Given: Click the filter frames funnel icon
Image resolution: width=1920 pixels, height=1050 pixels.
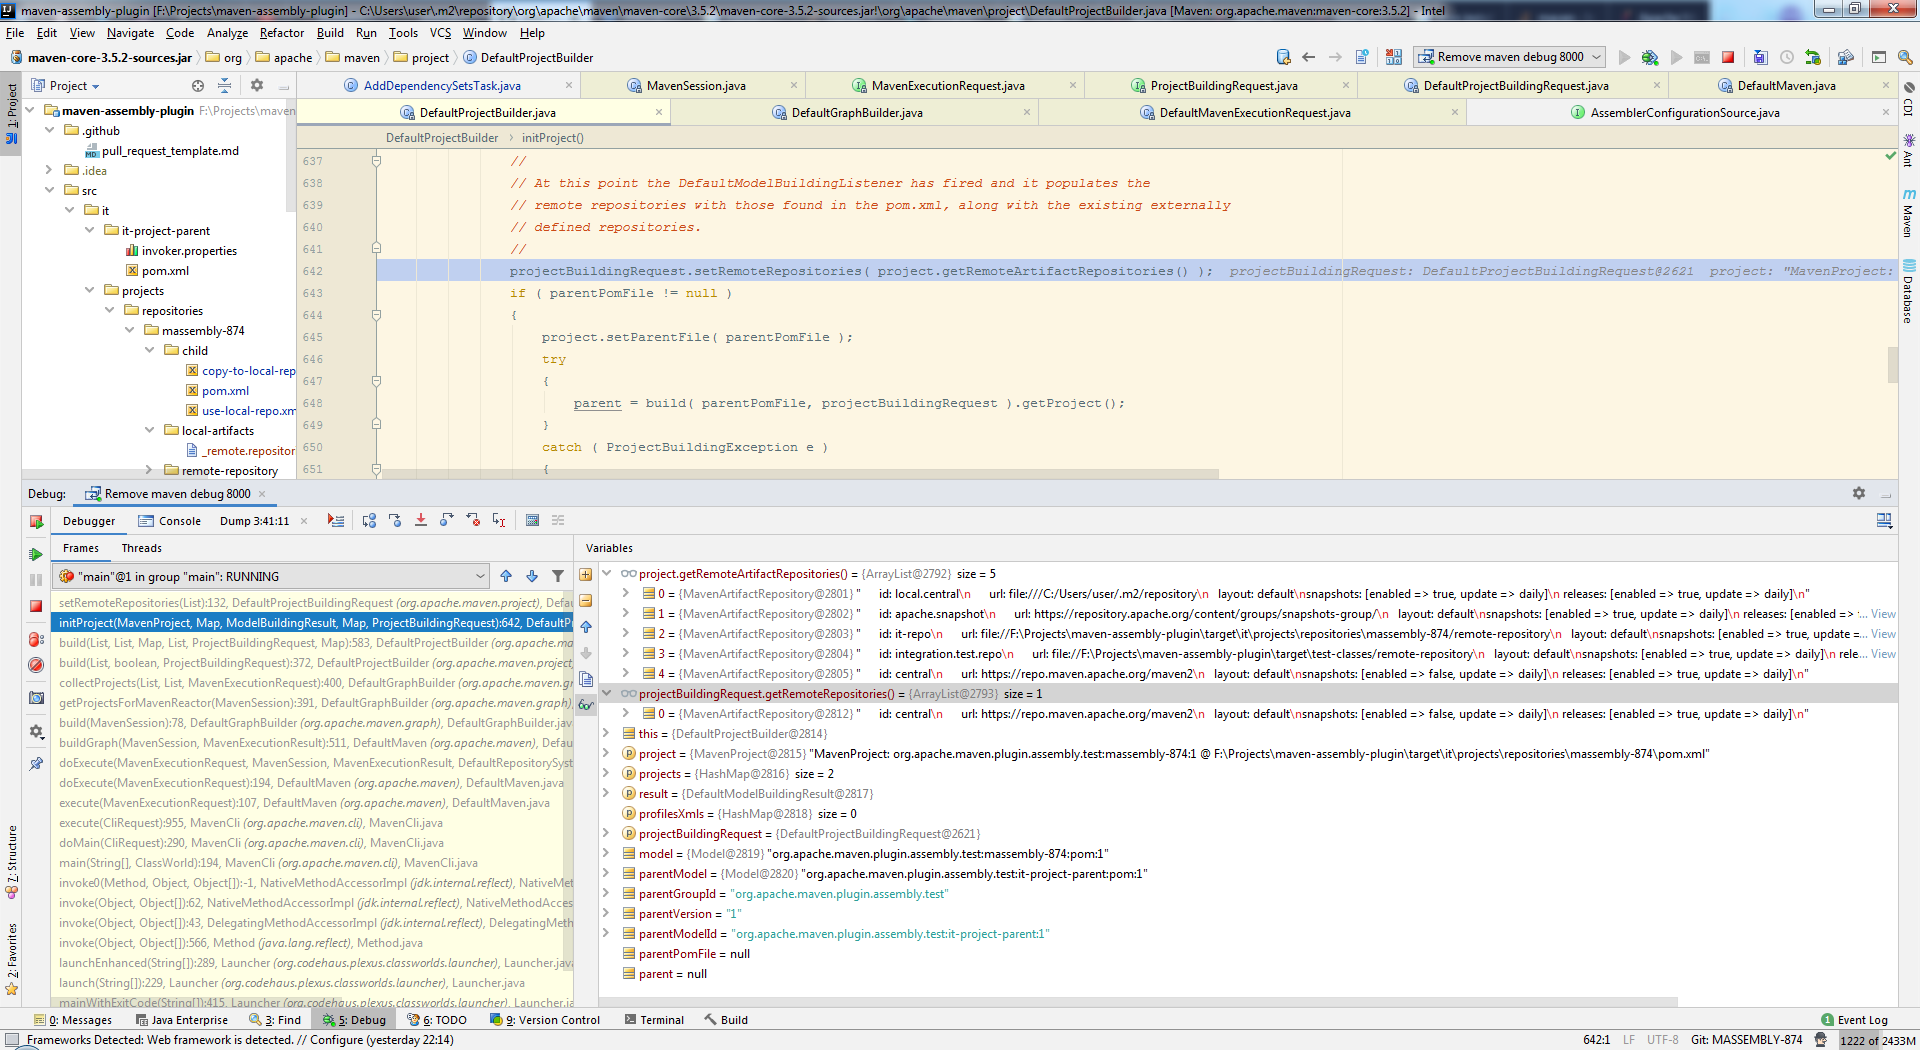Looking at the screenshot, I should (x=558, y=576).
